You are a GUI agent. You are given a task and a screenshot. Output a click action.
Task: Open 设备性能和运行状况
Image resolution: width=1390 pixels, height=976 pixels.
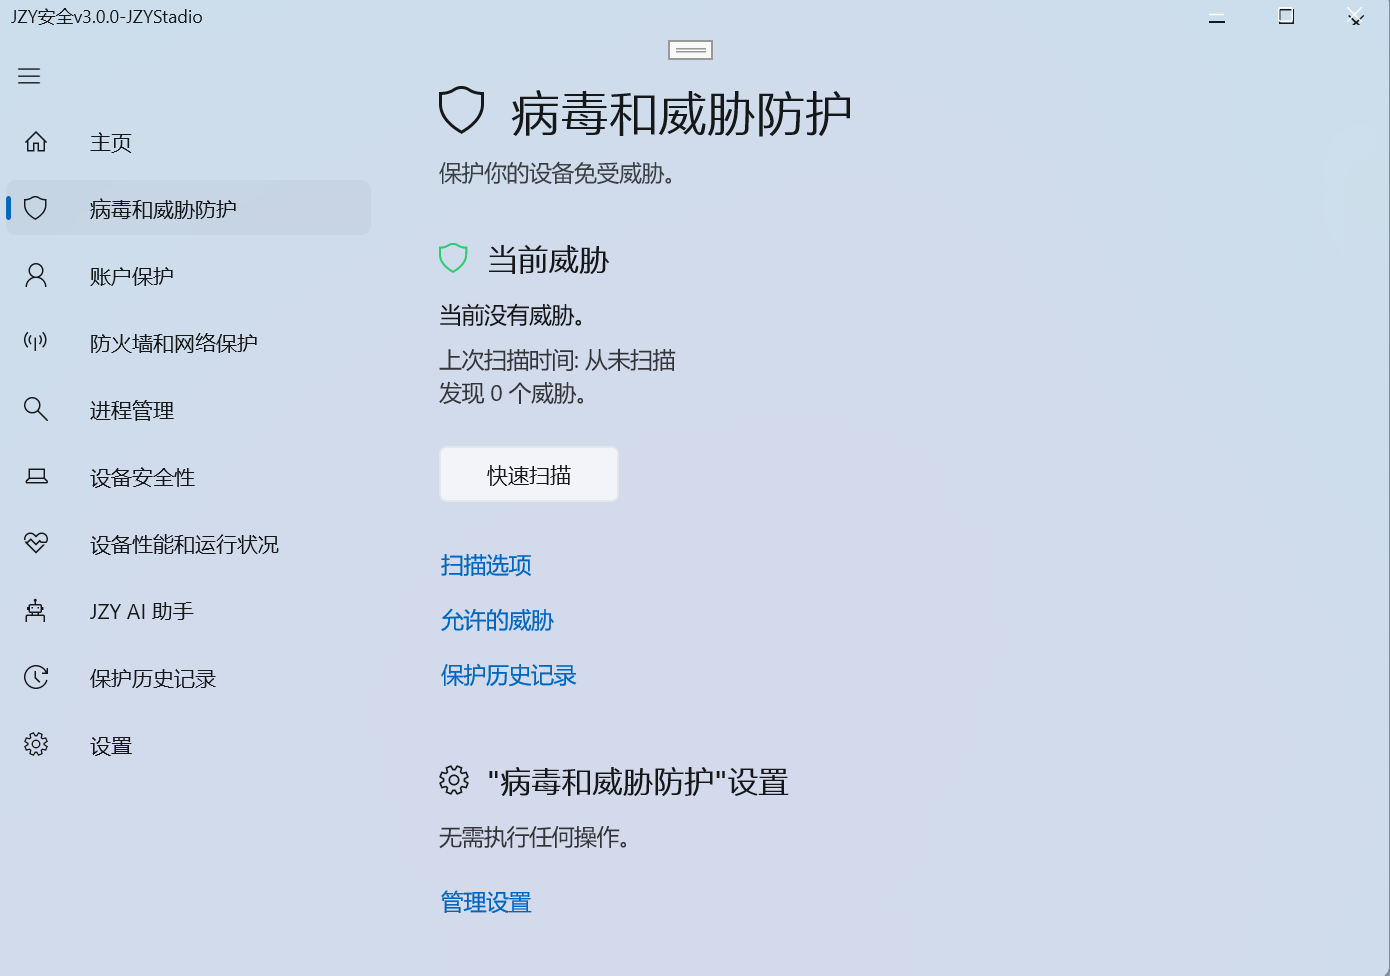coord(188,543)
